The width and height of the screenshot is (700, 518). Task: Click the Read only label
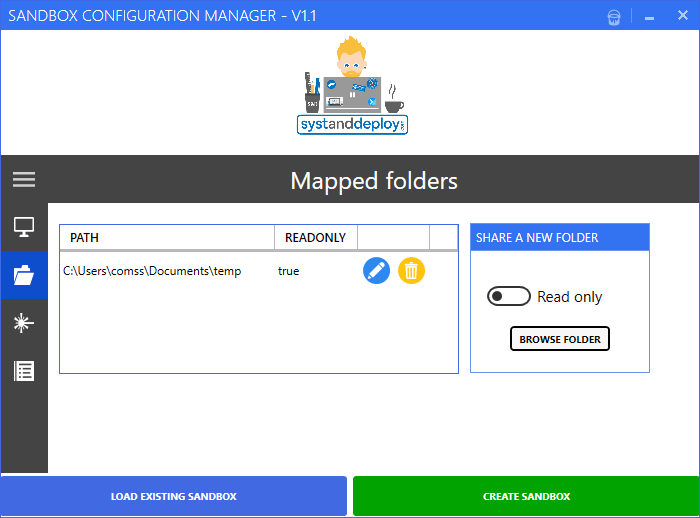pyautogui.click(x=569, y=297)
